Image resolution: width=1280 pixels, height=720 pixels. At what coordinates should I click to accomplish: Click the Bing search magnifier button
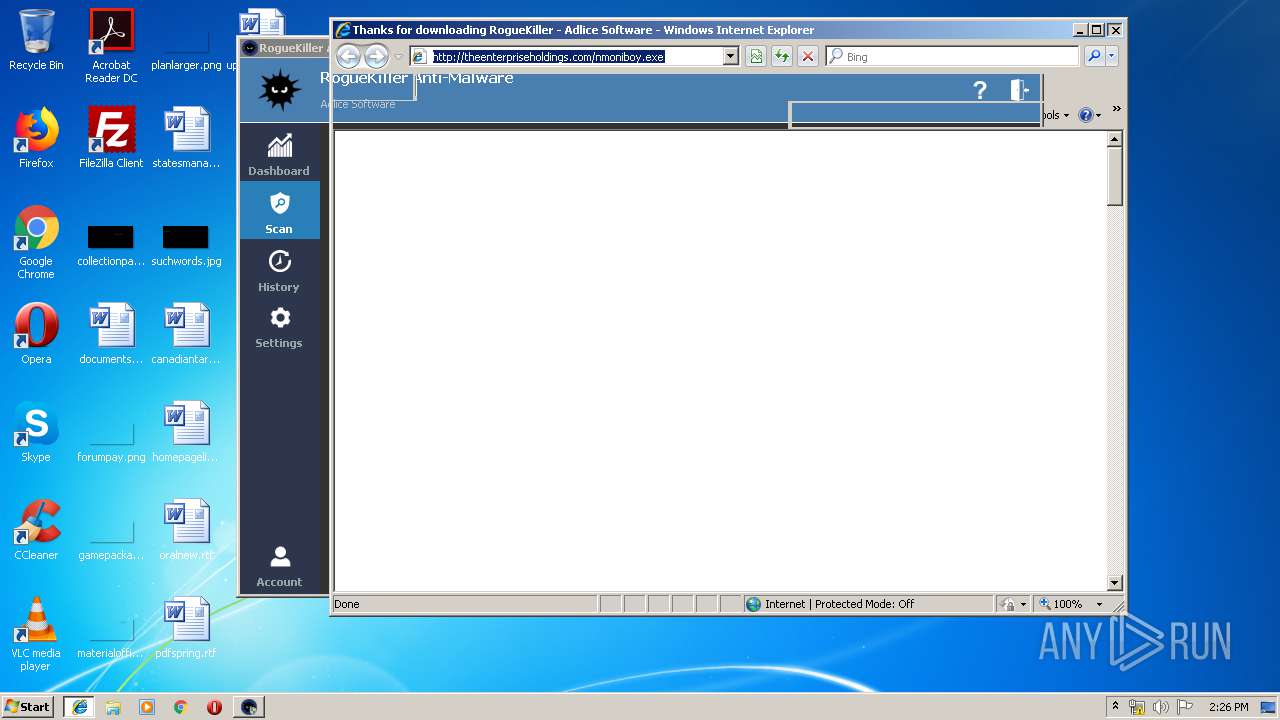[x=1094, y=57]
